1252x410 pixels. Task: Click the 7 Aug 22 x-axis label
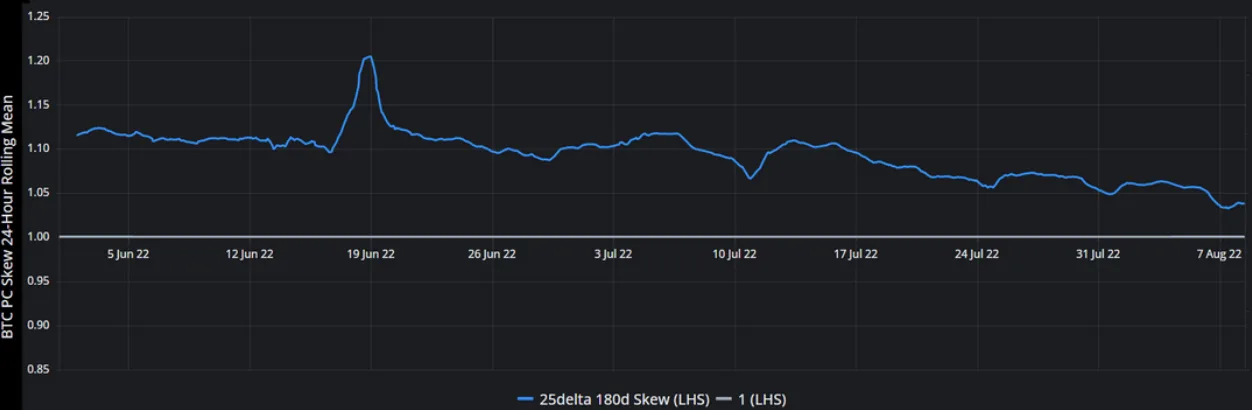(1218, 254)
